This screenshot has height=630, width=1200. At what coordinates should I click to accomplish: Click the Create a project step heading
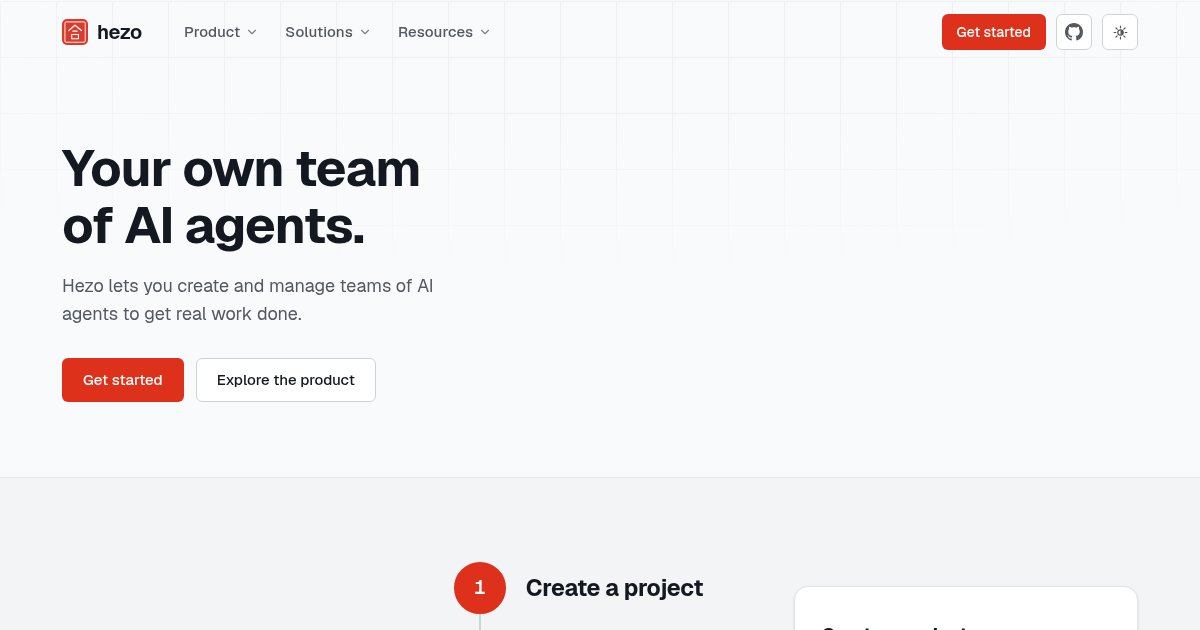[614, 588]
